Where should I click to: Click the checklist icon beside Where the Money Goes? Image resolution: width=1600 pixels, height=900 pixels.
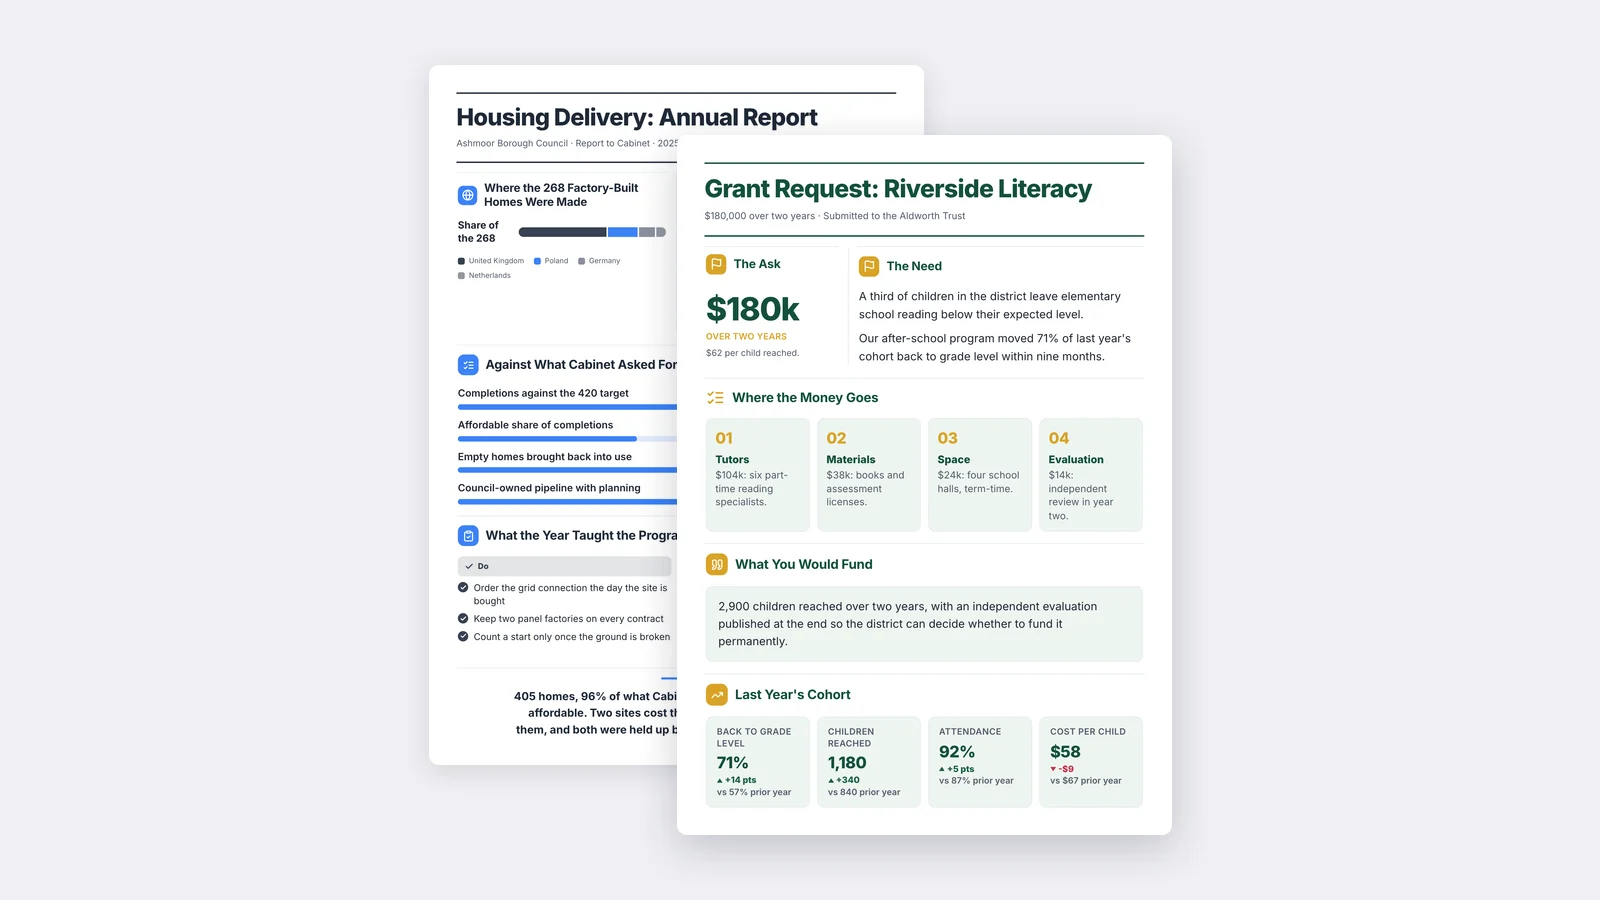click(715, 398)
